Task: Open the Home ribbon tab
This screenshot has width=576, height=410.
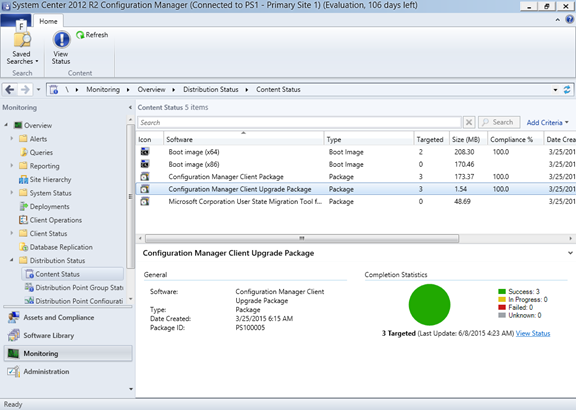Action: pyautogui.click(x=48, y=21)
